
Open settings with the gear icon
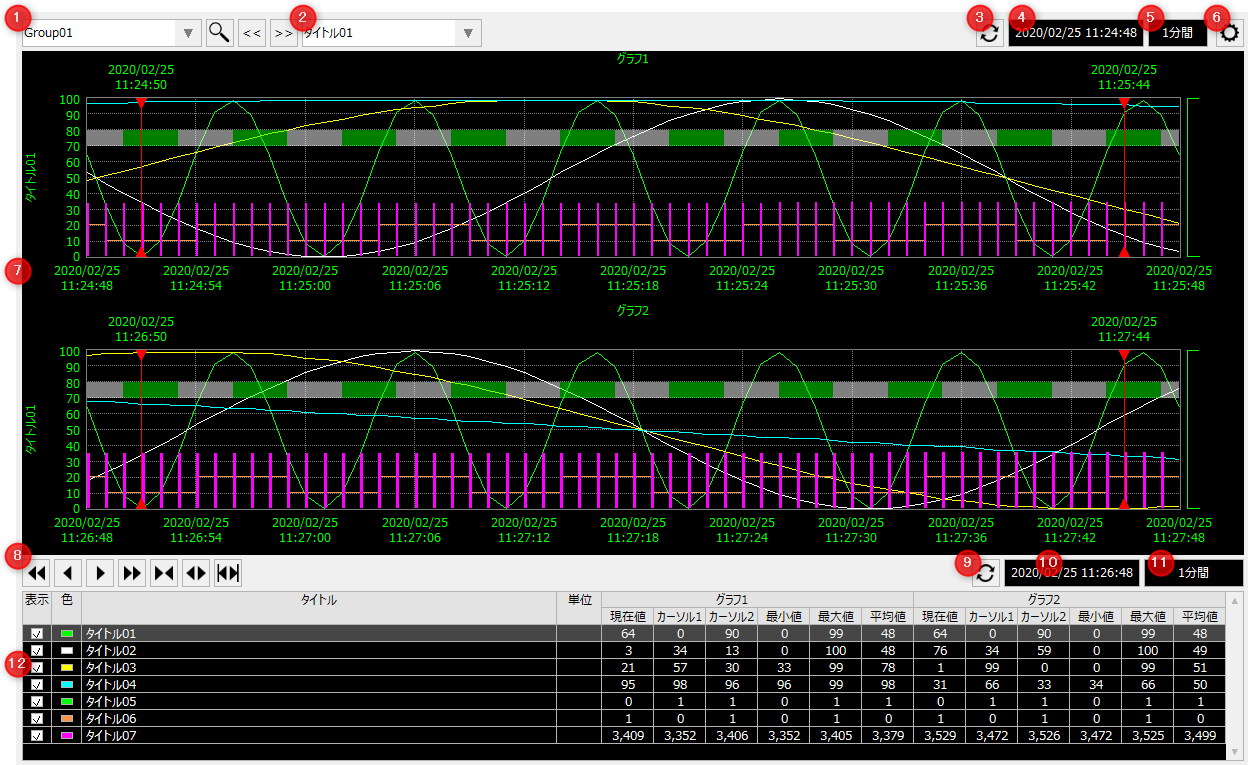[x=1229, y=34]
